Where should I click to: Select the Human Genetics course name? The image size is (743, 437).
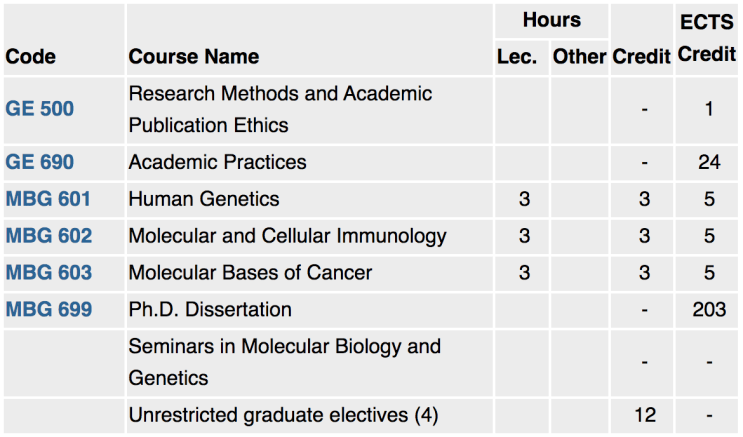click(204, 199)
